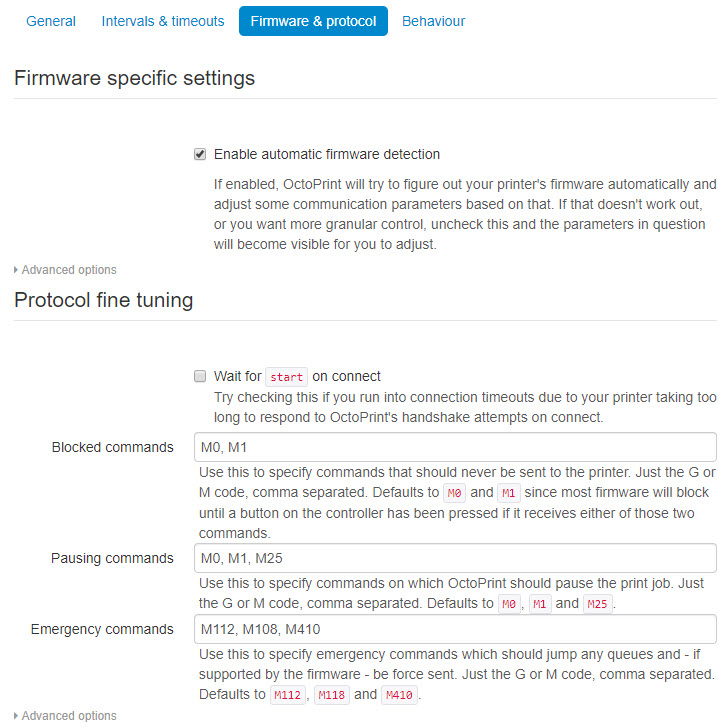719x727 pixels.
Task: Enable Wait for start on connect
Action: tap(201, 377)
